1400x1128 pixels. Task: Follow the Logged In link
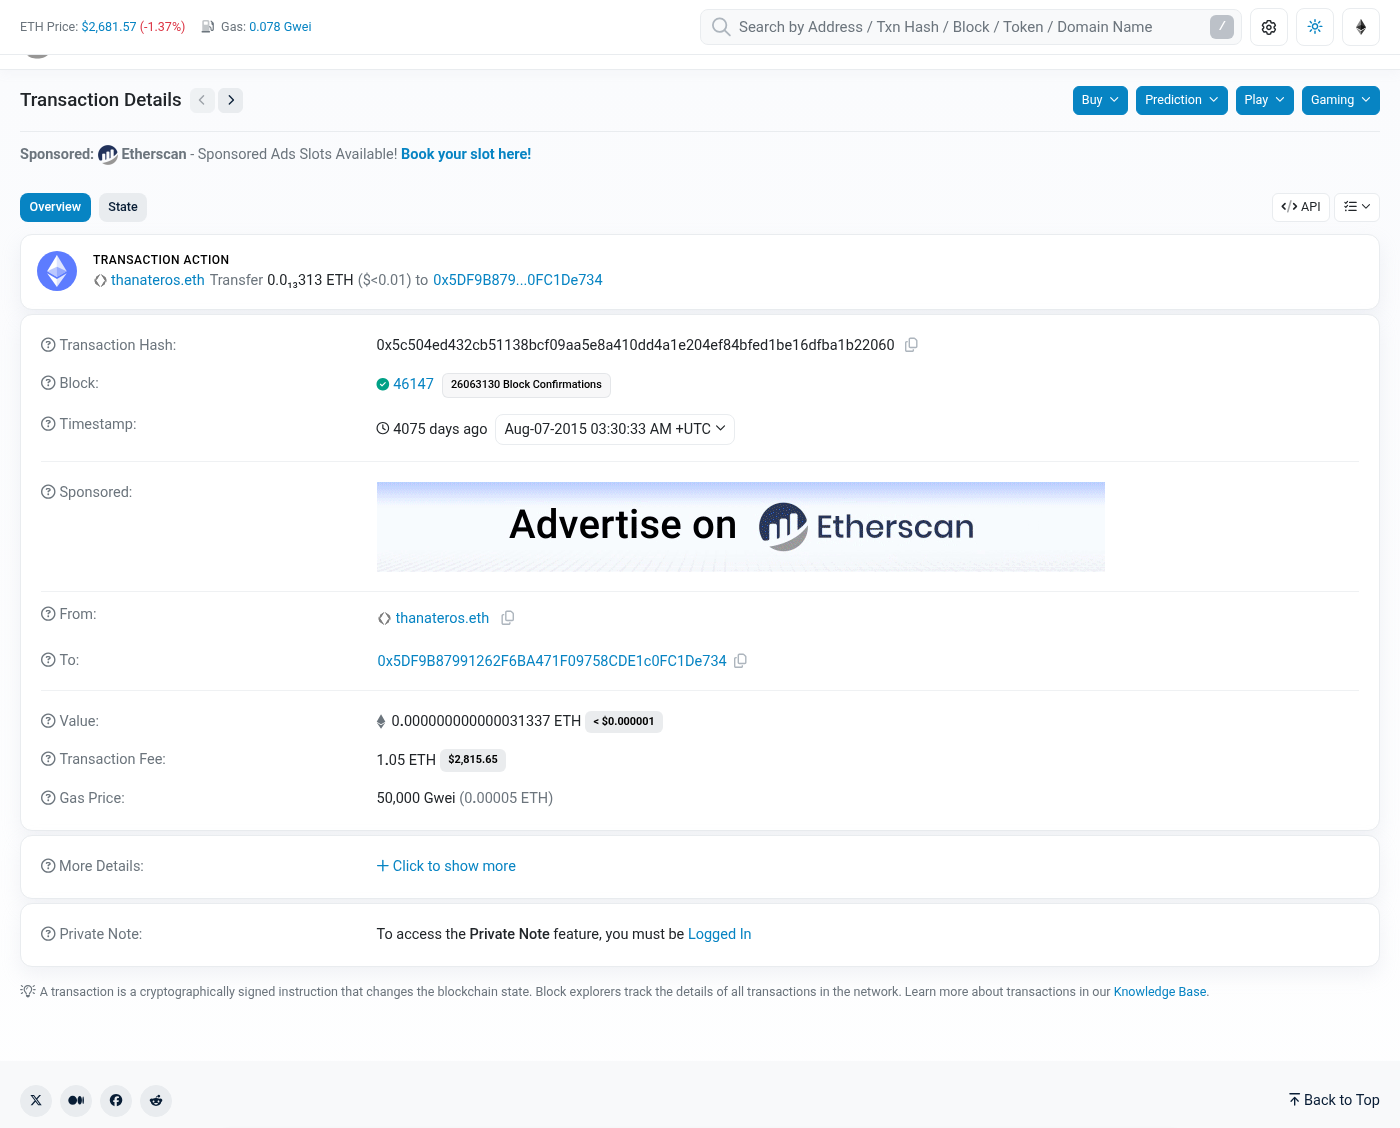click(720, 934)
